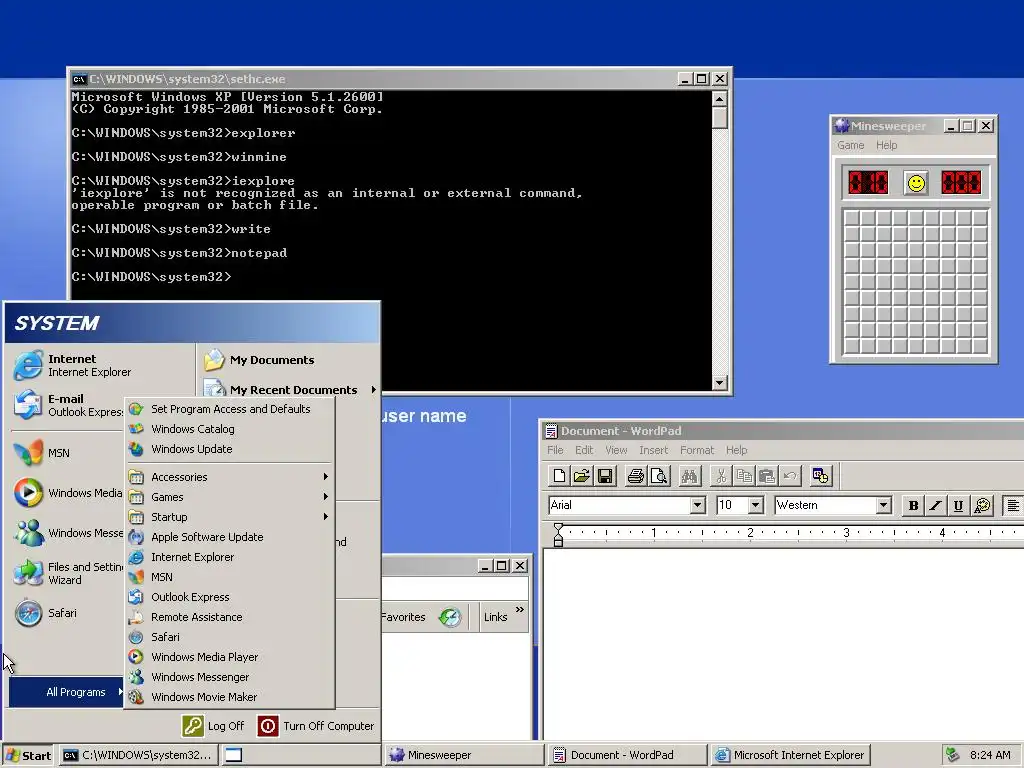Click the New document icon in WordPad
Image resolution: width=1024 pixels, height=768 pixels.
point(559,476)
